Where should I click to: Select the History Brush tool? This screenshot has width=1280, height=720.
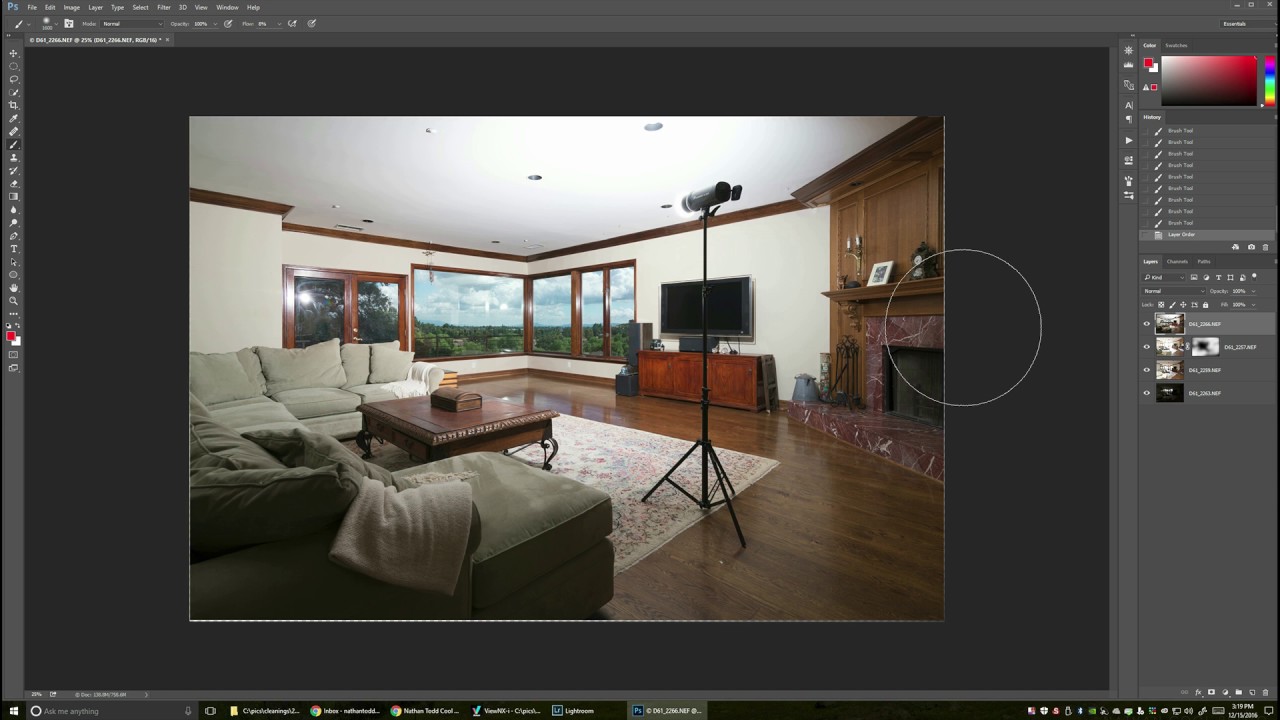pos(13,170)
